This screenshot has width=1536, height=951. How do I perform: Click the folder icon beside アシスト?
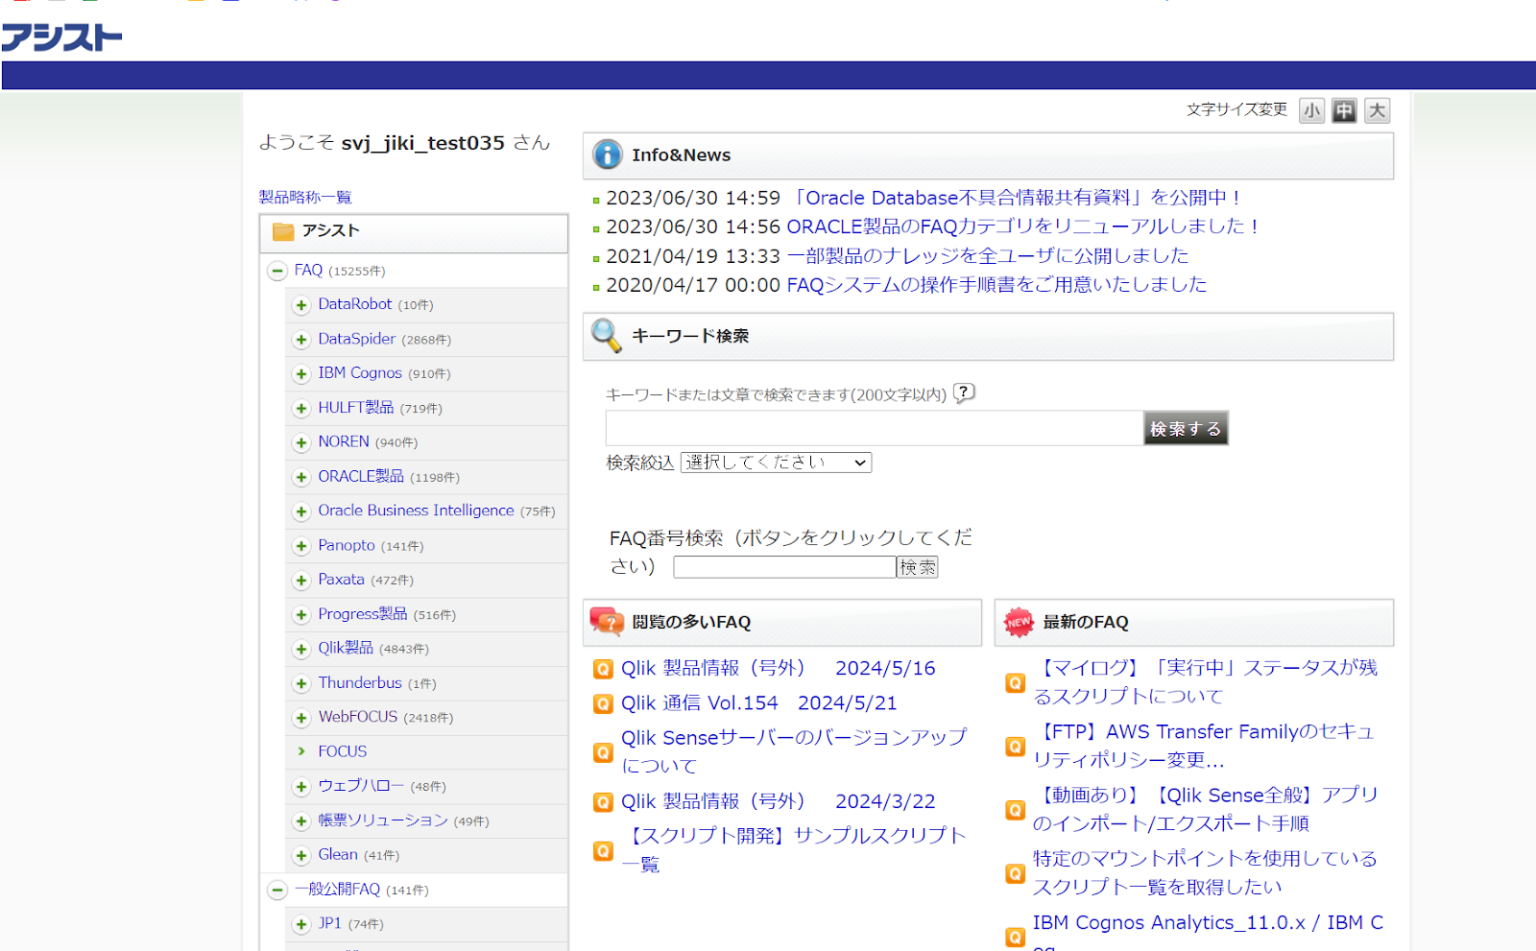[281, 231]
